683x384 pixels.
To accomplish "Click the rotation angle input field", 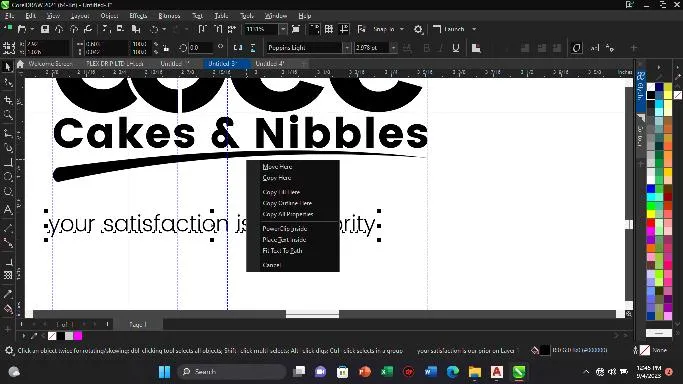I will 201,48.
